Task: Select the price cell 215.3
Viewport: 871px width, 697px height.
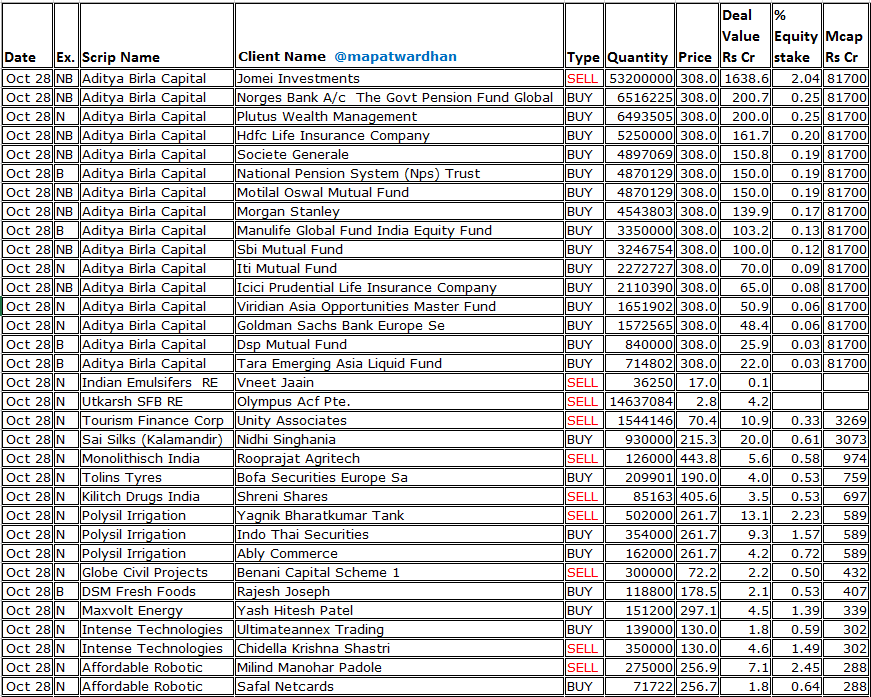Action: tap(697, 439)
